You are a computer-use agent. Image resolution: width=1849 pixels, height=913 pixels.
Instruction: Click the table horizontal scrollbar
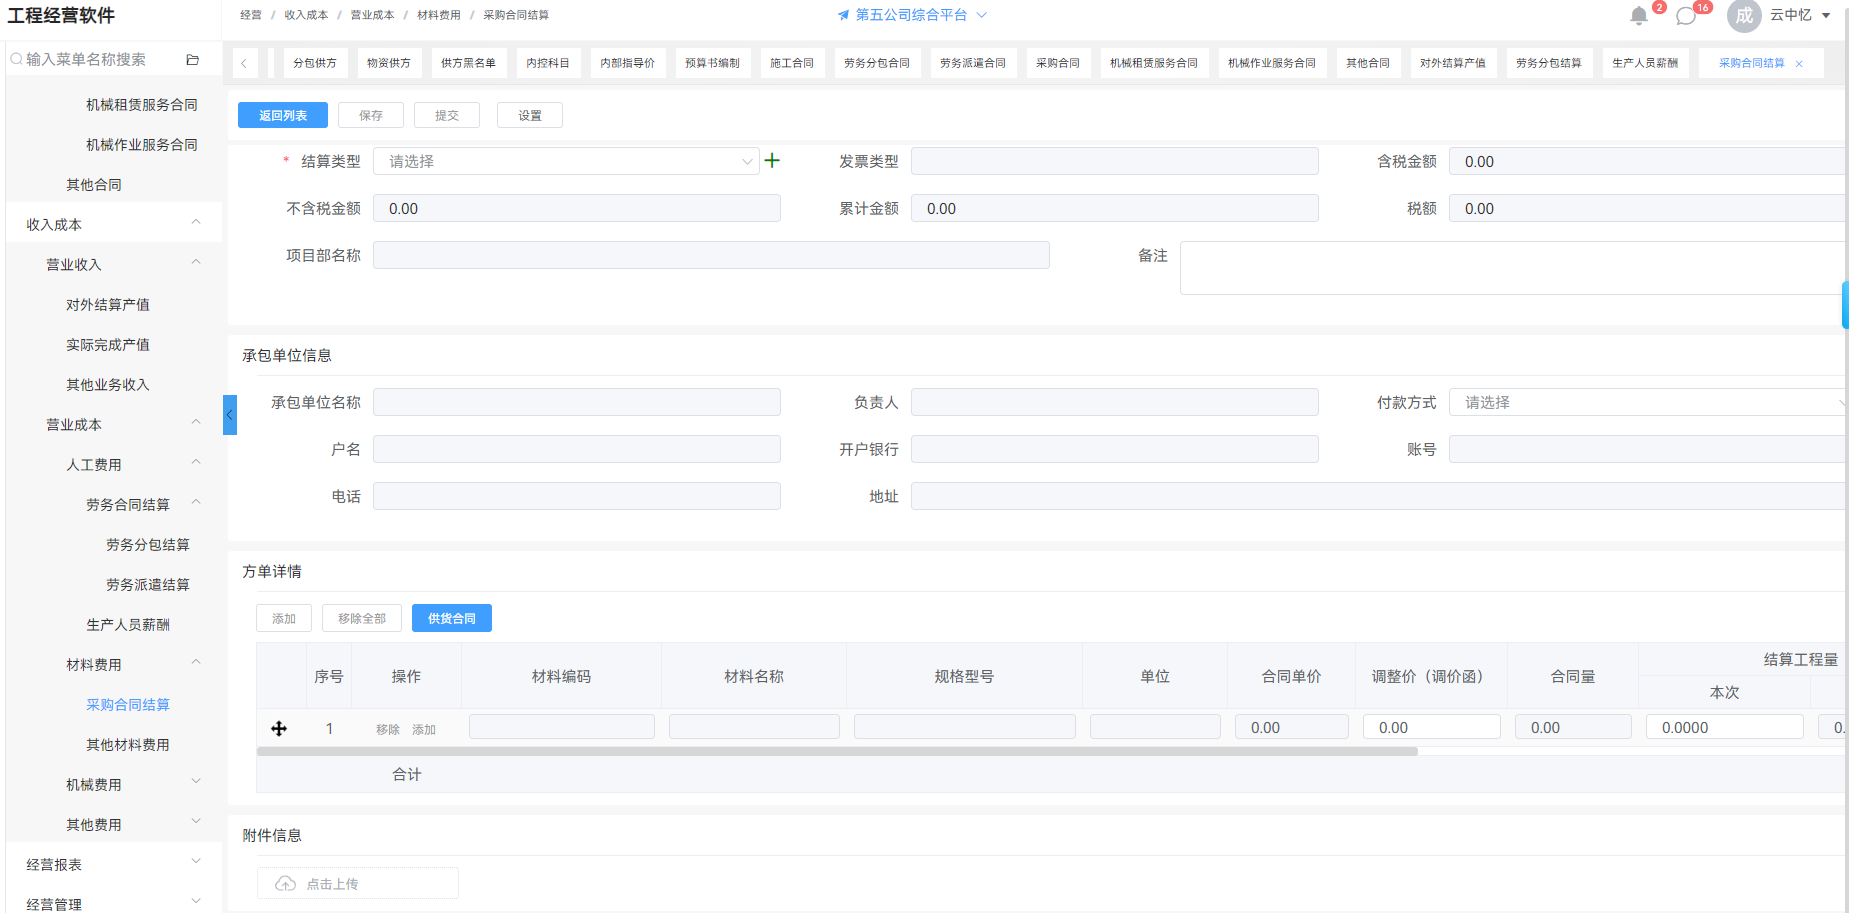pyautogui.click(x=837, y=751)
